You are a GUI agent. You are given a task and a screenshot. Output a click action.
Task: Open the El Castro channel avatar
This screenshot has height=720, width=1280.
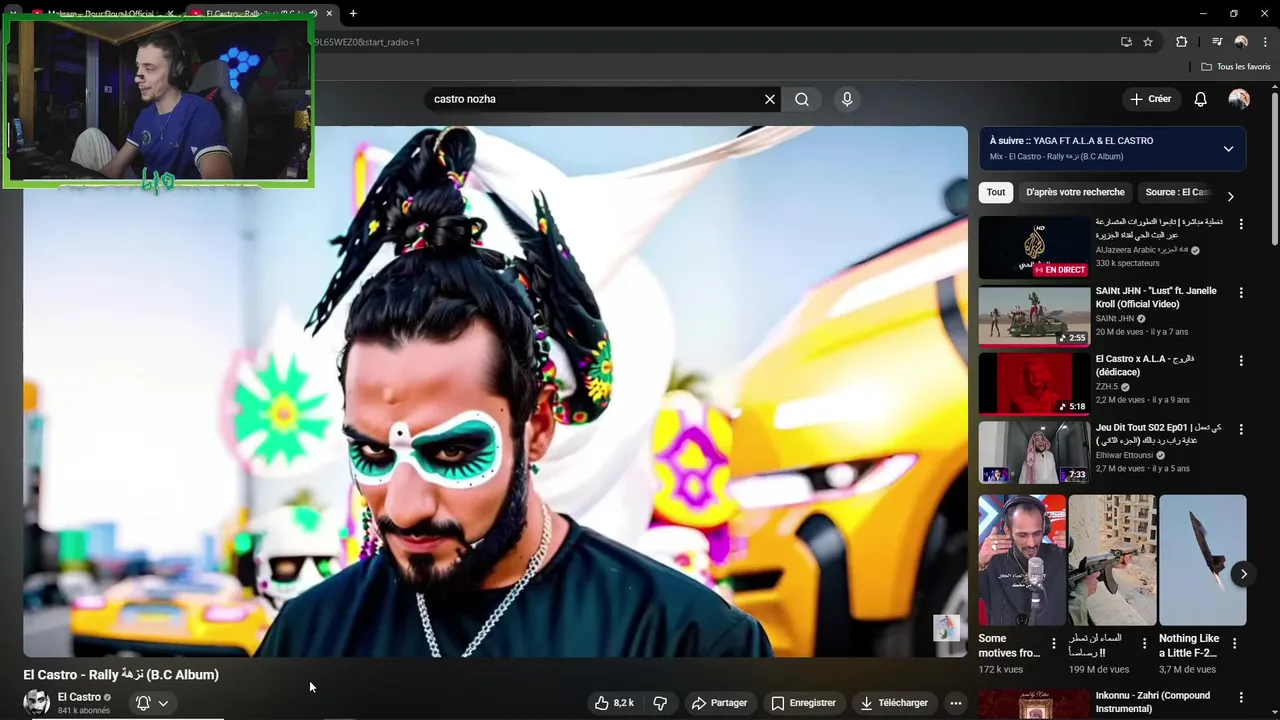(x=37, y=703)
